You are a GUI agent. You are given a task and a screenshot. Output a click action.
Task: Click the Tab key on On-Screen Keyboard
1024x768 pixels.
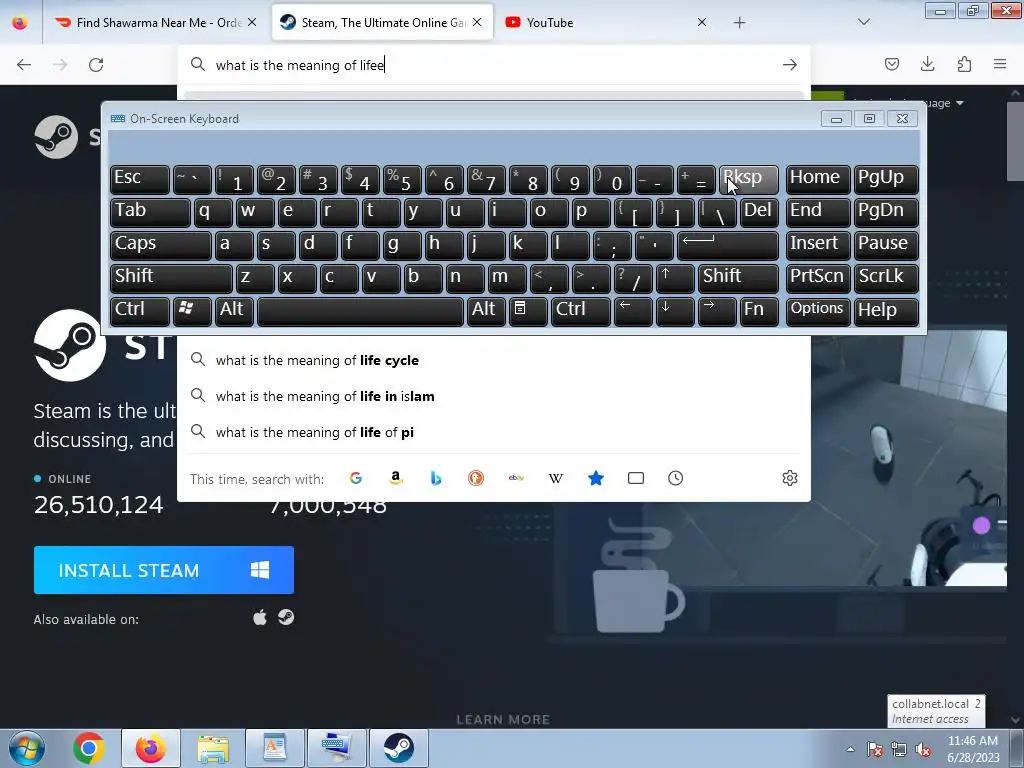[150, 212]
